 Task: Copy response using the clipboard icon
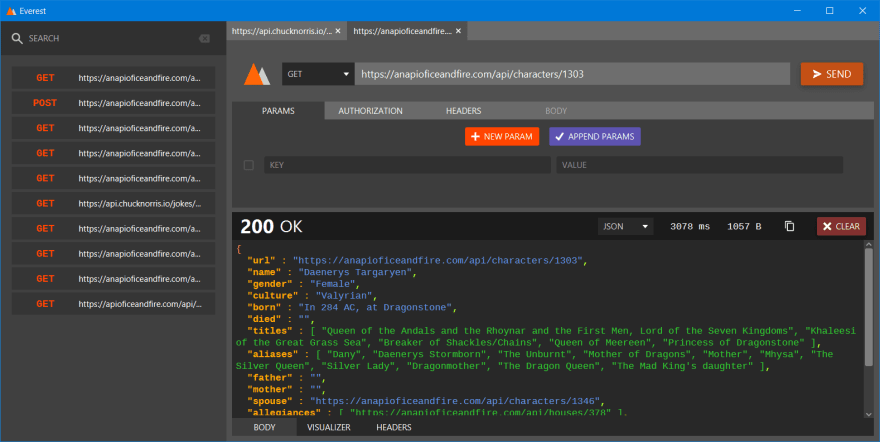pyautogui.click(x=789, y=226)
